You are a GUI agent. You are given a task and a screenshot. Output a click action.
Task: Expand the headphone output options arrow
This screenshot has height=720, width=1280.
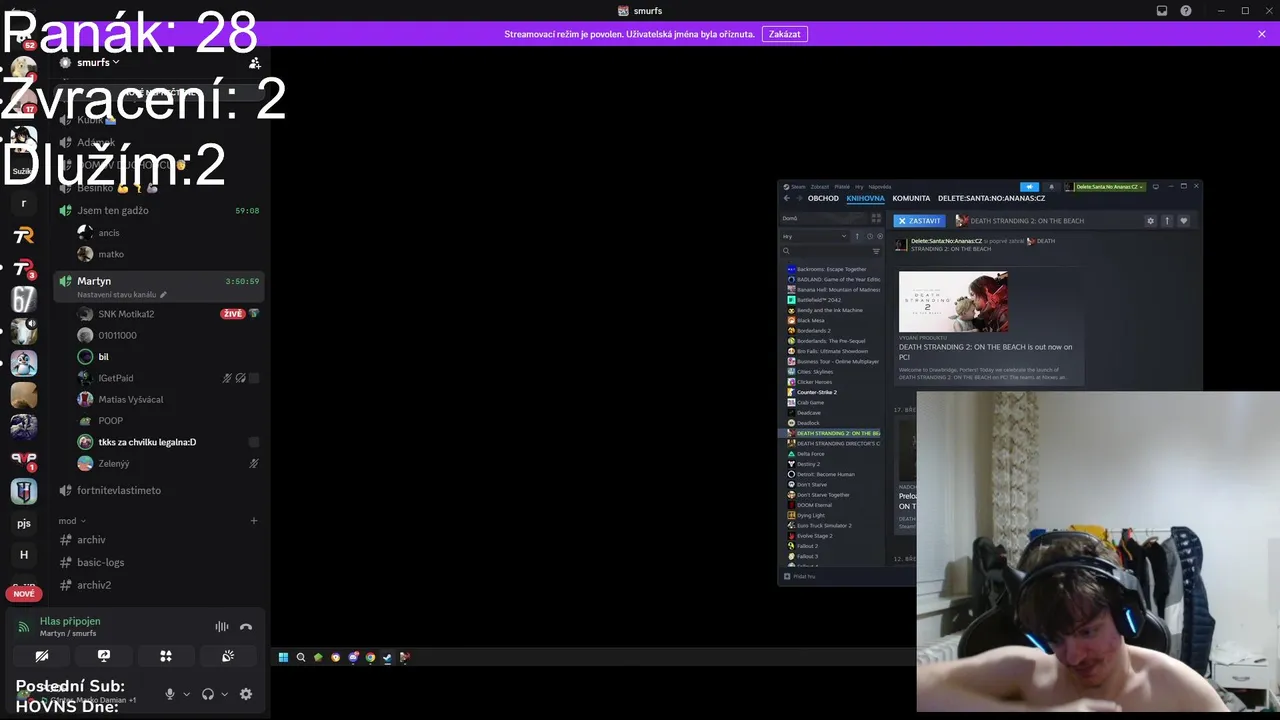click(x=224, y=694)
